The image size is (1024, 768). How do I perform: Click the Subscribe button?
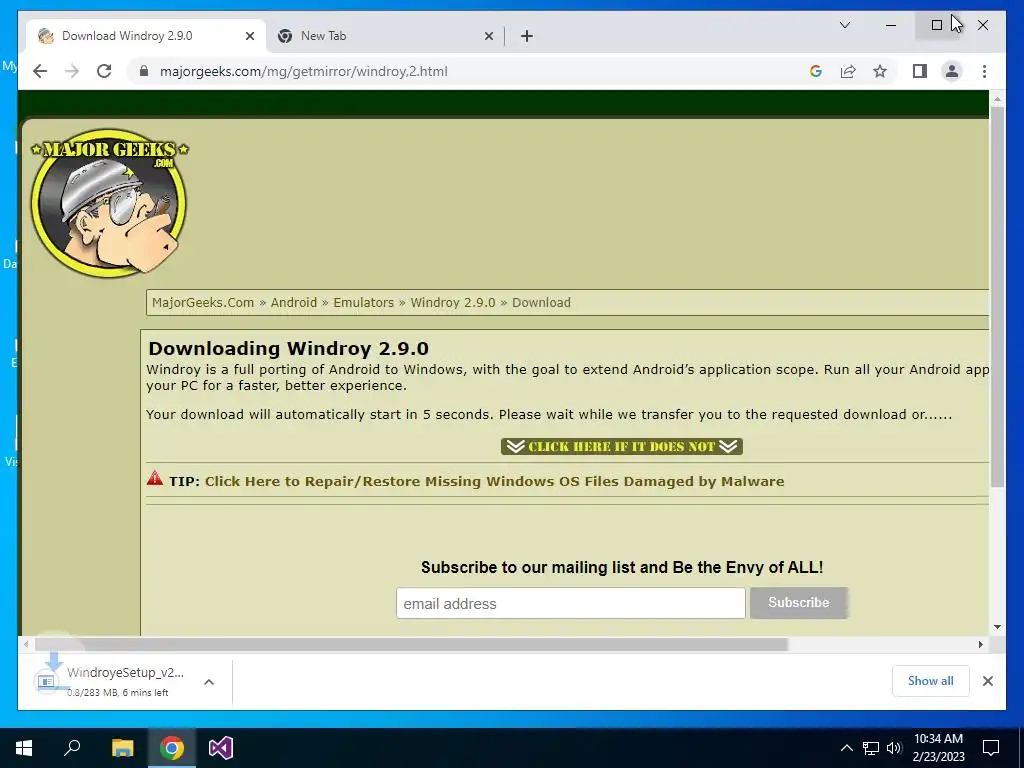[799, 603]
